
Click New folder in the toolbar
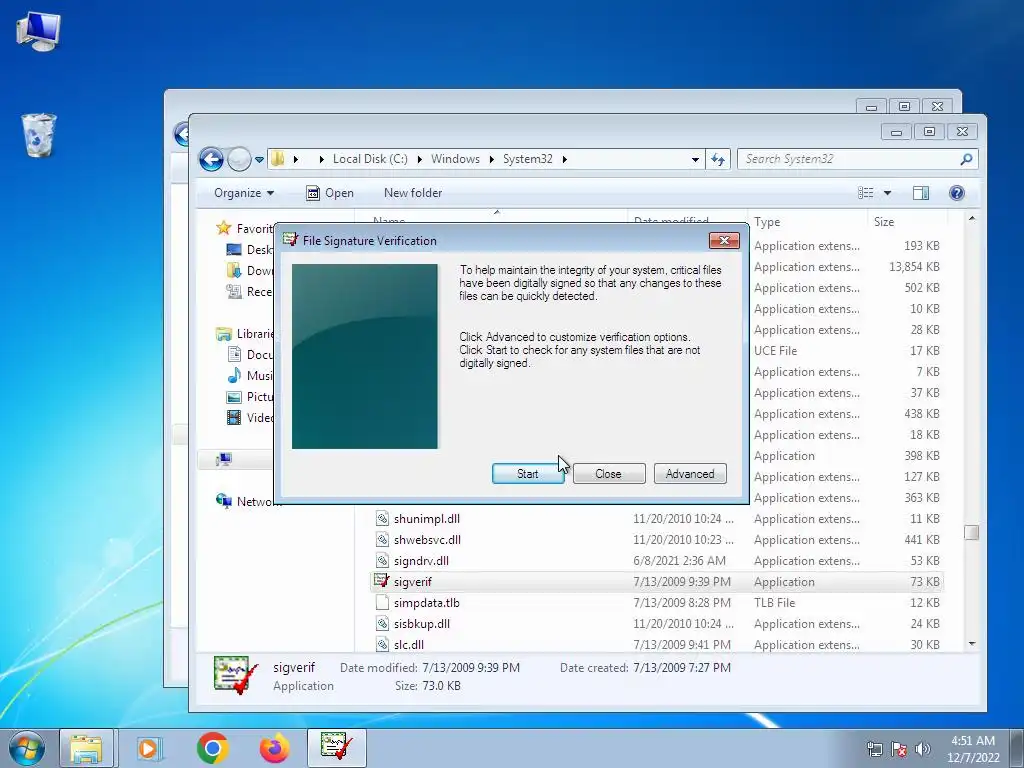coord(413,193)
